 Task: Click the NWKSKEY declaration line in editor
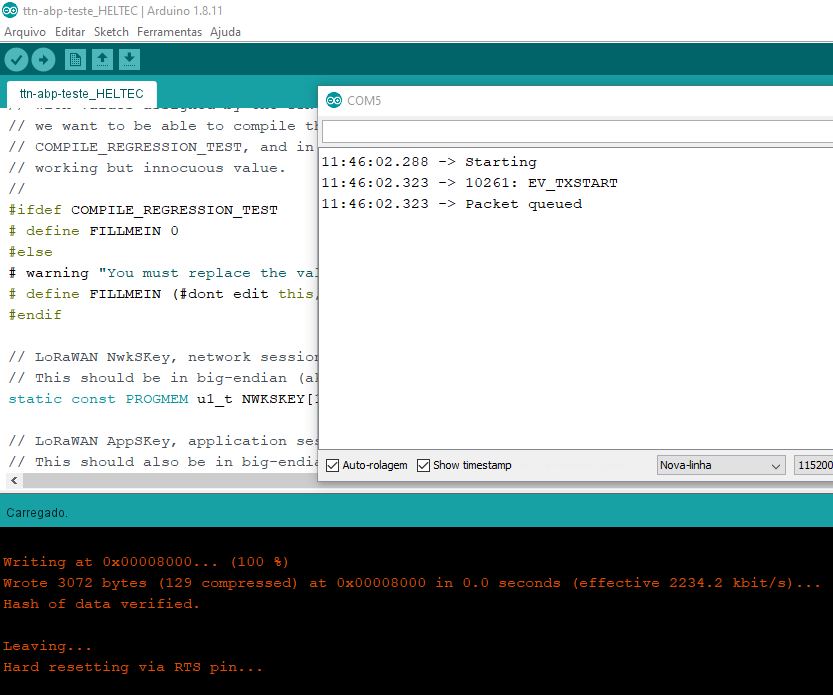(160, 399)
